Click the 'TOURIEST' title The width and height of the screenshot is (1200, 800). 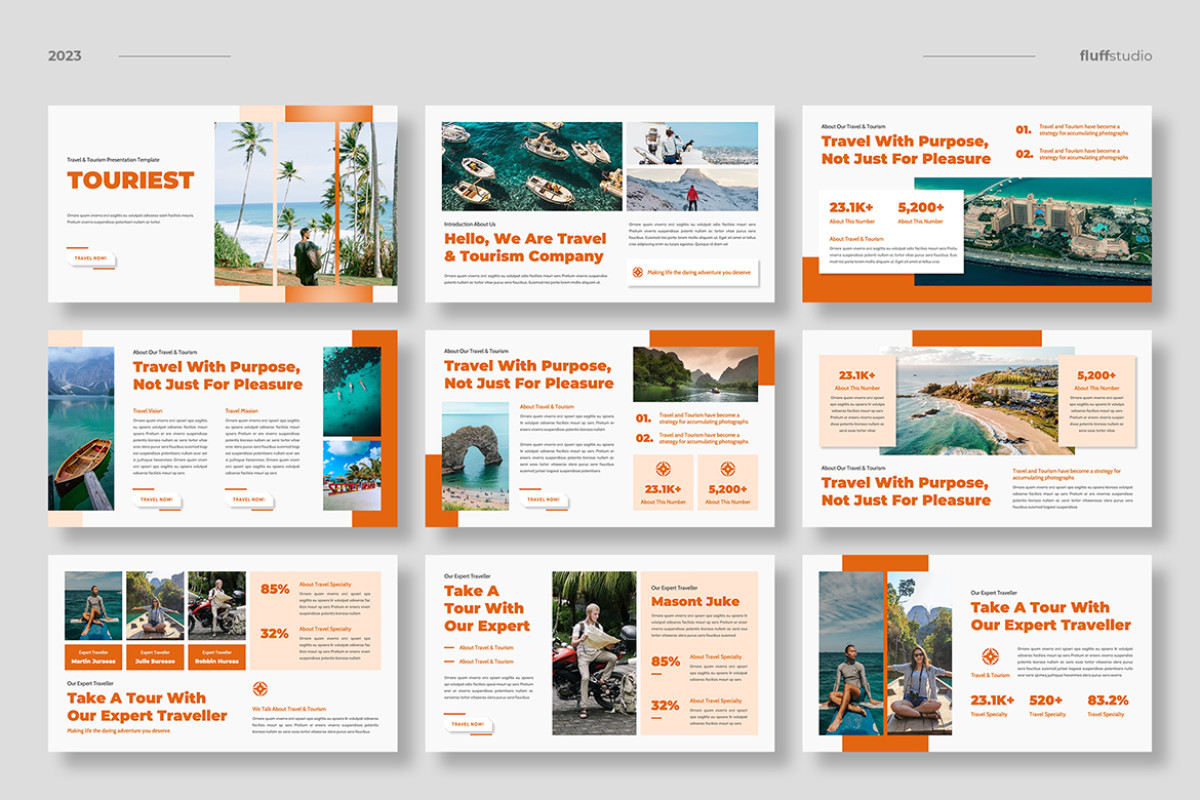tap(131, 181)
